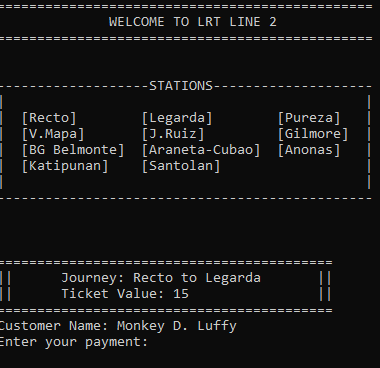The width and height of the screenshot is (380, 368).
Task: Click the [Santolan] station text
Action: (x=181, y=166)
